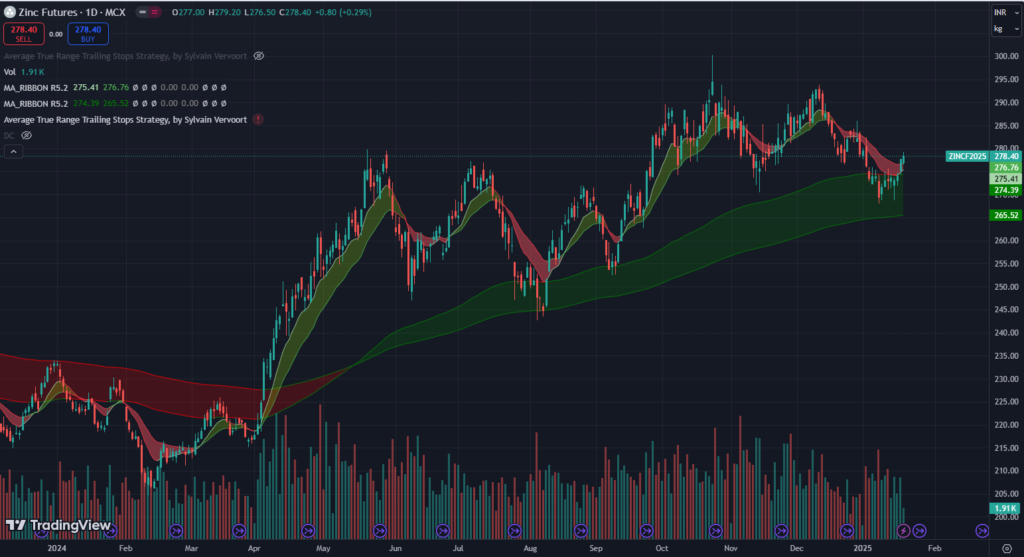Image resolution: width=1024 pixels, height=557 pixels.
Task: Click the Zinc Futures symbol logo
Action: pyautogui.click(x=10, y=12)
